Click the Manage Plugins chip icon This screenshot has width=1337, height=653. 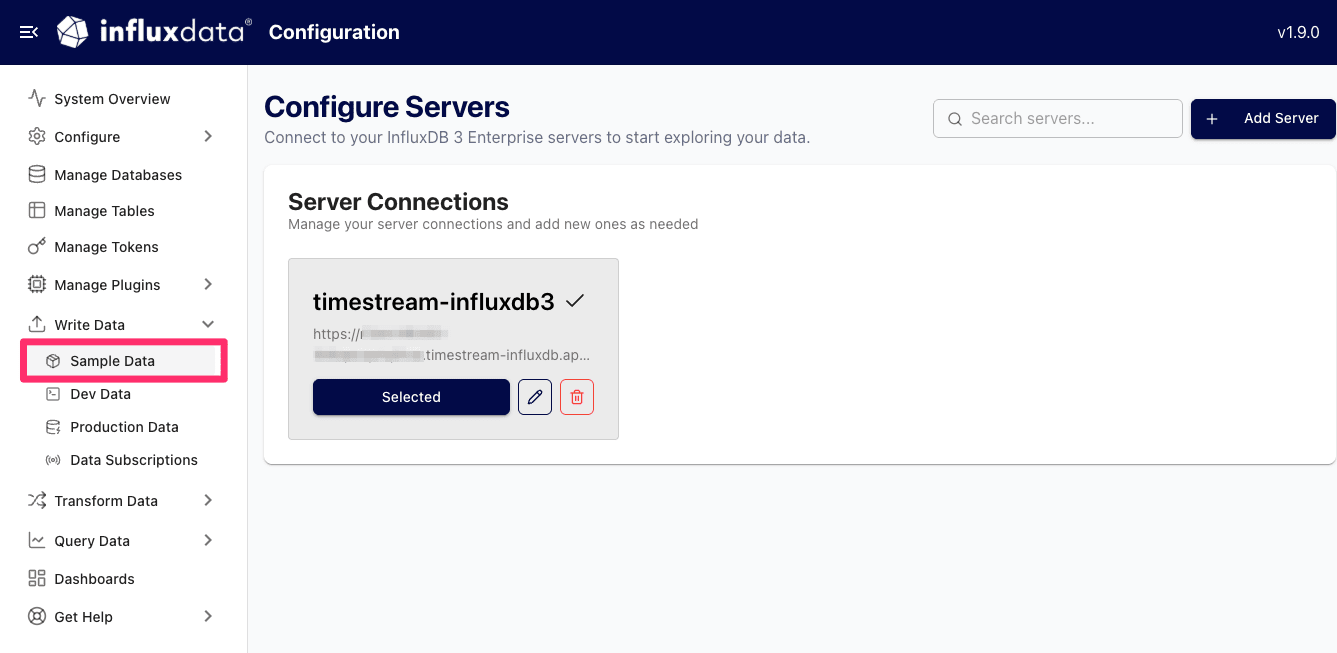point(37,284)
